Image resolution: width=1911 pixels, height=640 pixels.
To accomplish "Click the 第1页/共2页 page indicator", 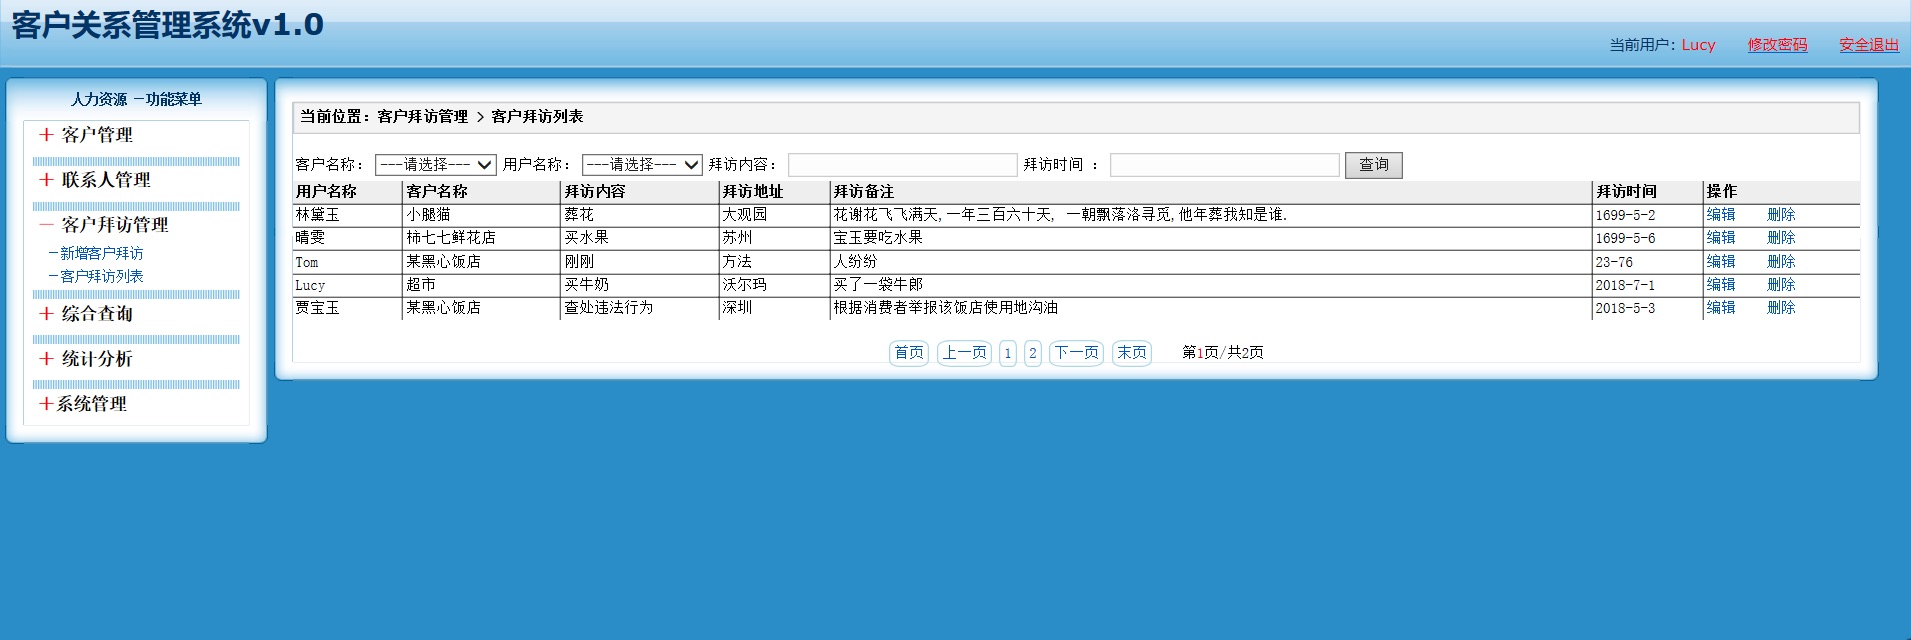I will tap(1222, 353).
